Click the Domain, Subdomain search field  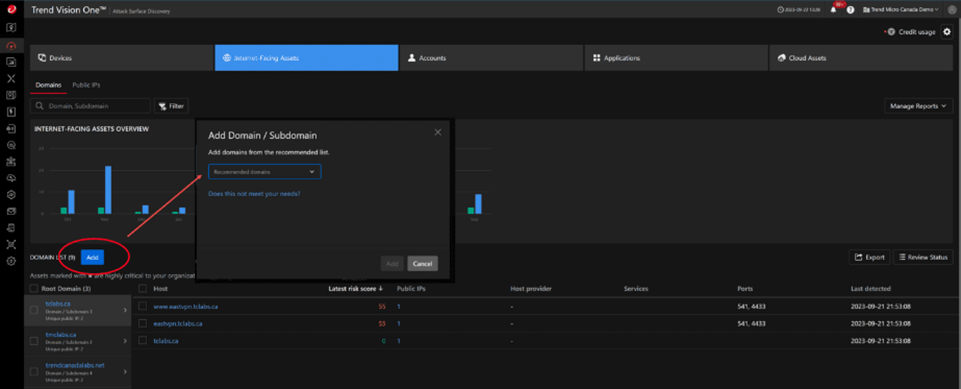click(90, 106)
